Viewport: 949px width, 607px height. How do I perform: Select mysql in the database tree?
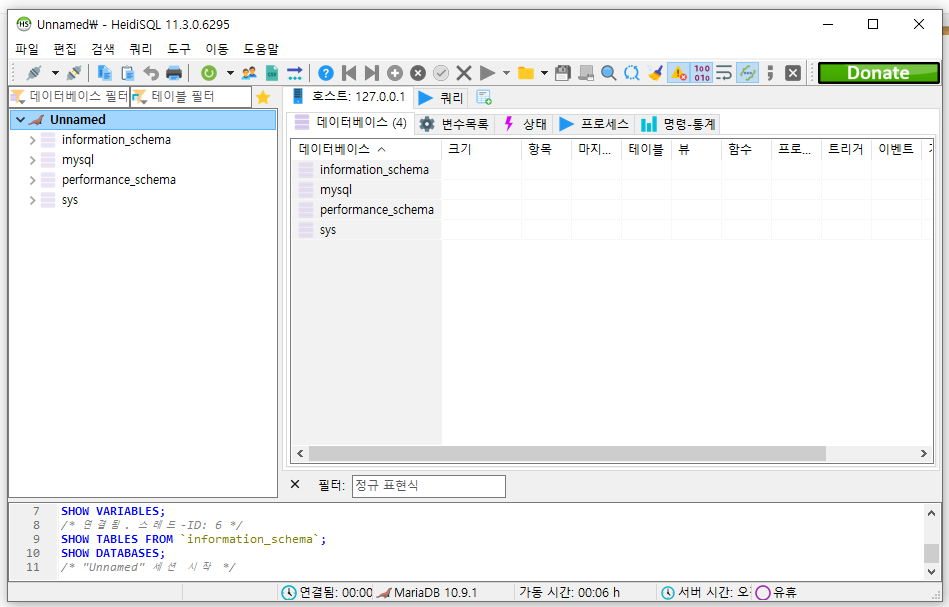pos(78,160)
